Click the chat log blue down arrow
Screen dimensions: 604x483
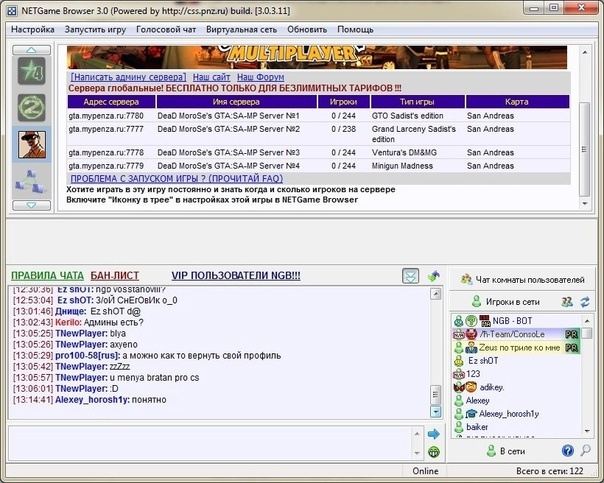(436, 412)
